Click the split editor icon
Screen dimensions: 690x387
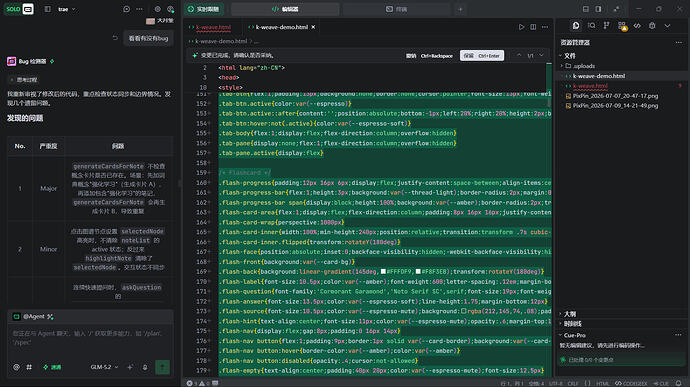click(x=533, y=27)
